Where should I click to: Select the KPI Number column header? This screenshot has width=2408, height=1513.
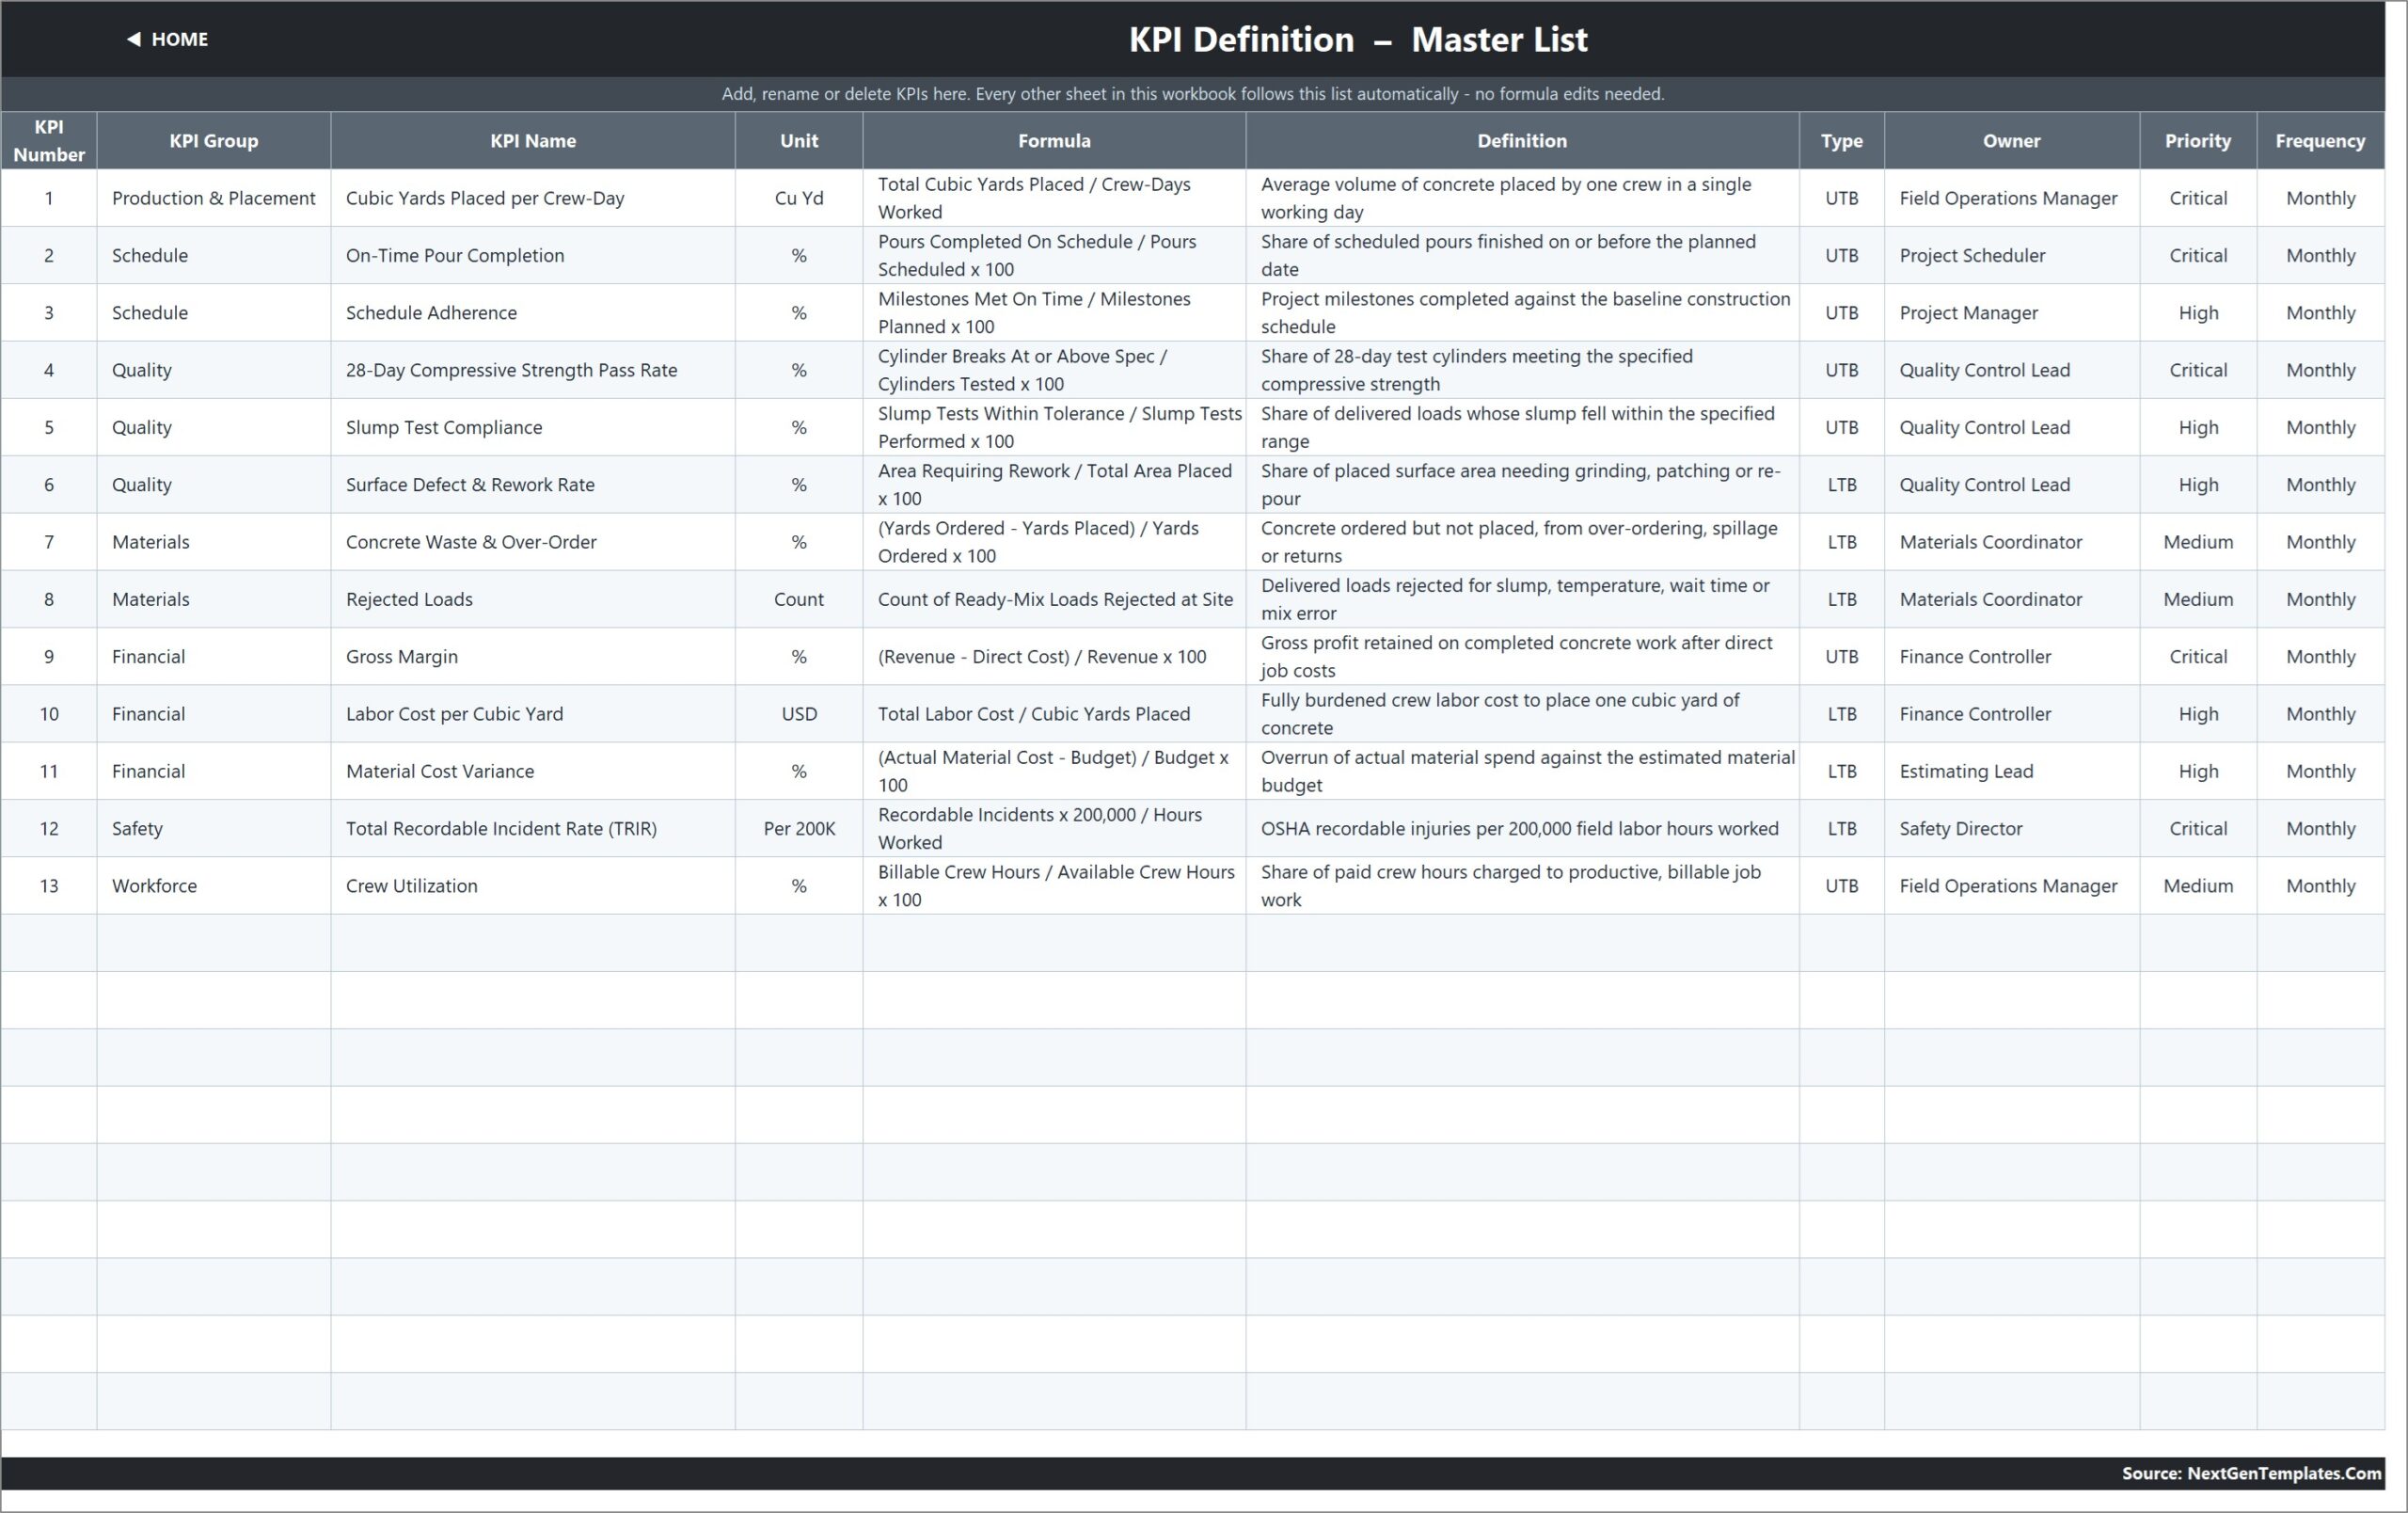tap(49, 140)
